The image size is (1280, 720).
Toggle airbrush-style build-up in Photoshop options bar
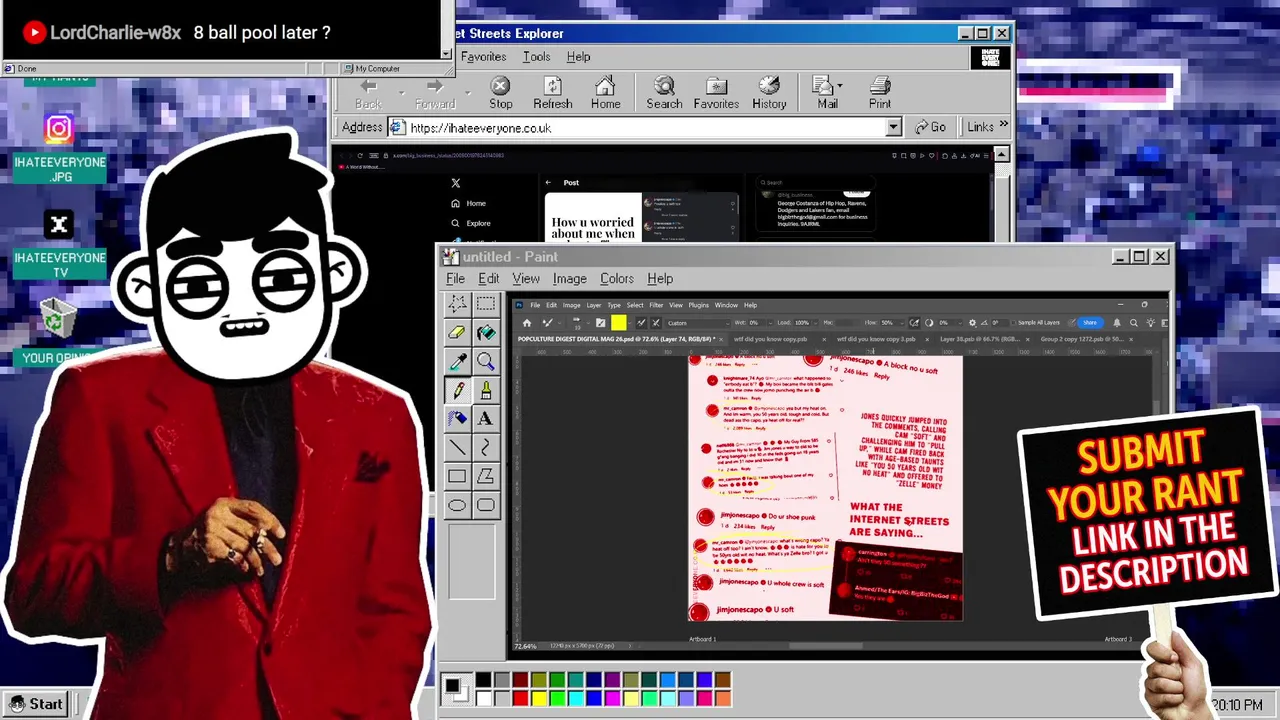coord(915,322)
